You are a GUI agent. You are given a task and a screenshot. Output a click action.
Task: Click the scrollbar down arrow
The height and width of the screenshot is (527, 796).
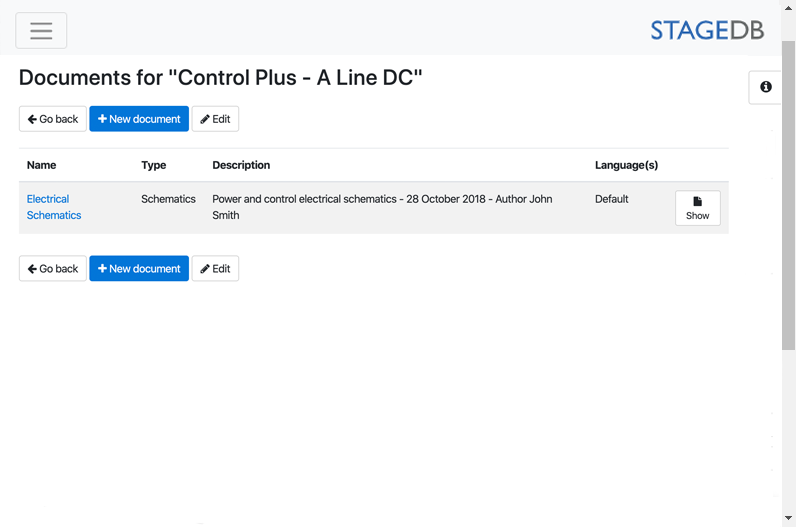[x=788, y=518]
